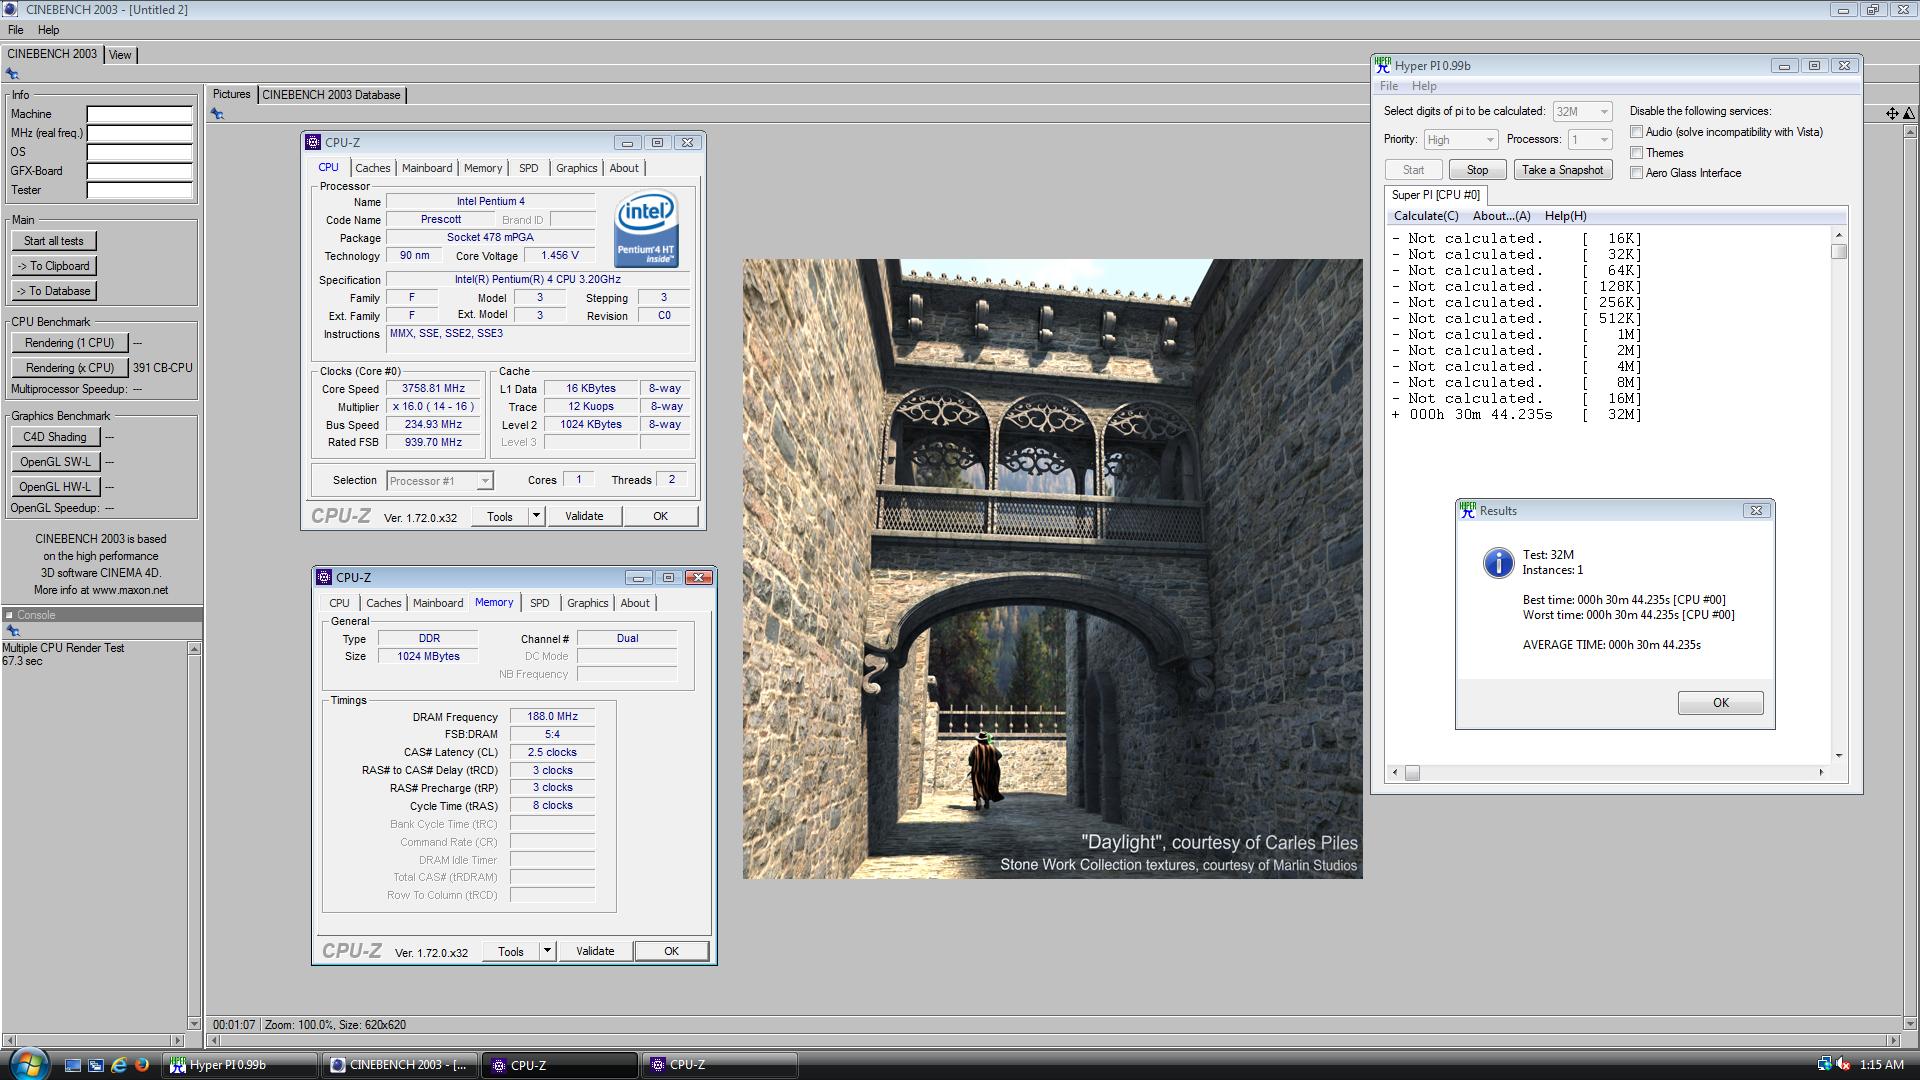The image size is (1920, 1080).
Task: Click the zoom-view triangle icon
Action: 1909,113
